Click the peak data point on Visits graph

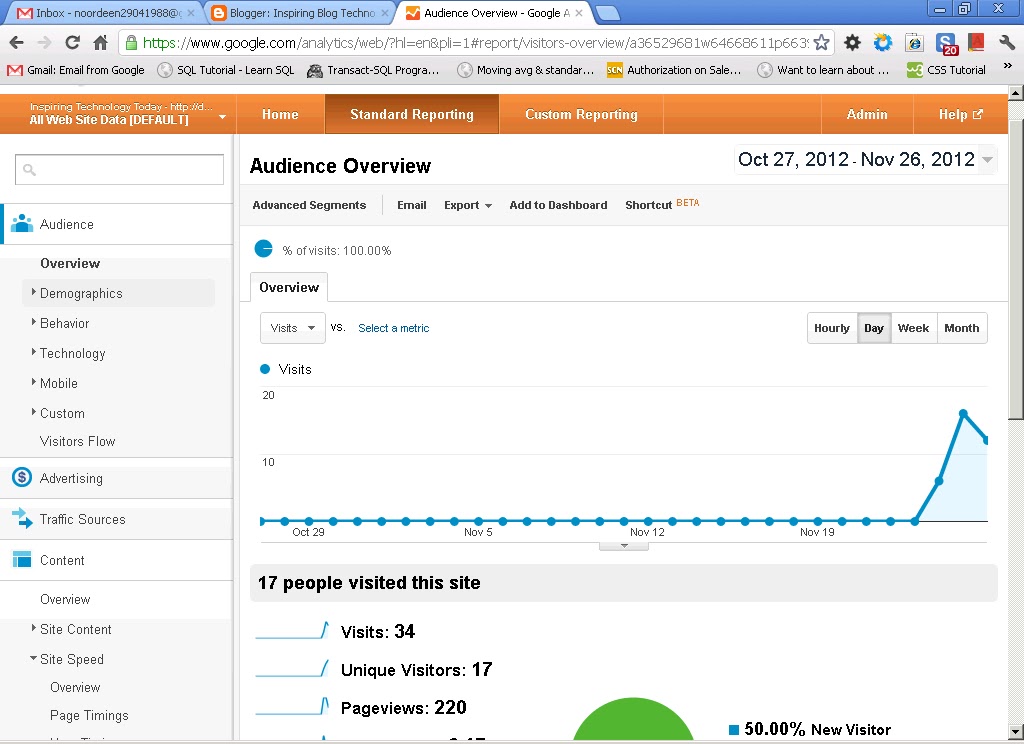point(963,413)
